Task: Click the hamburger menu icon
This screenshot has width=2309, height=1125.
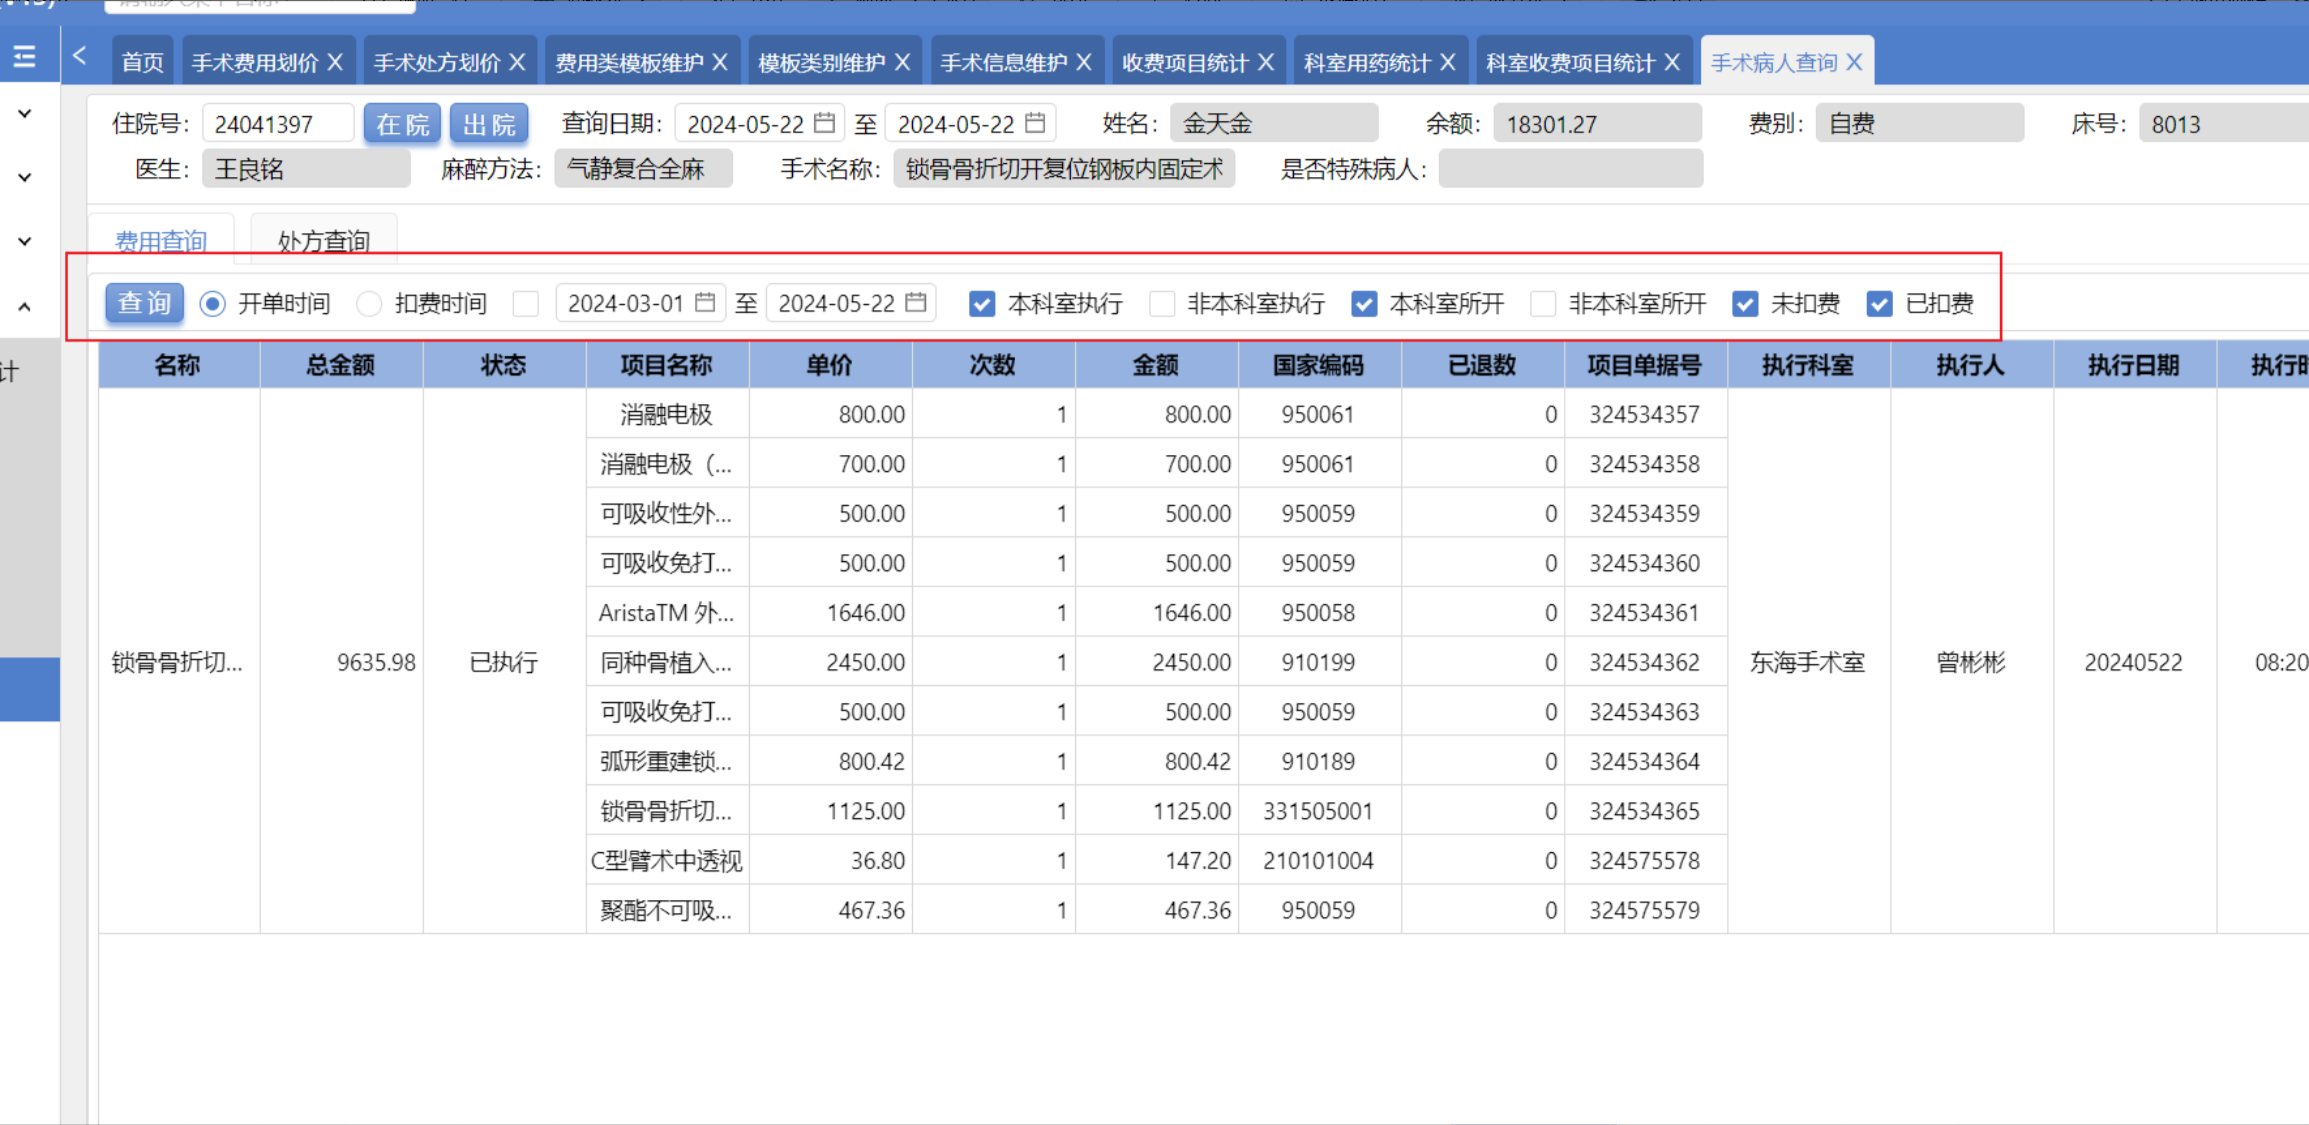Action: (x=24, y=57)
